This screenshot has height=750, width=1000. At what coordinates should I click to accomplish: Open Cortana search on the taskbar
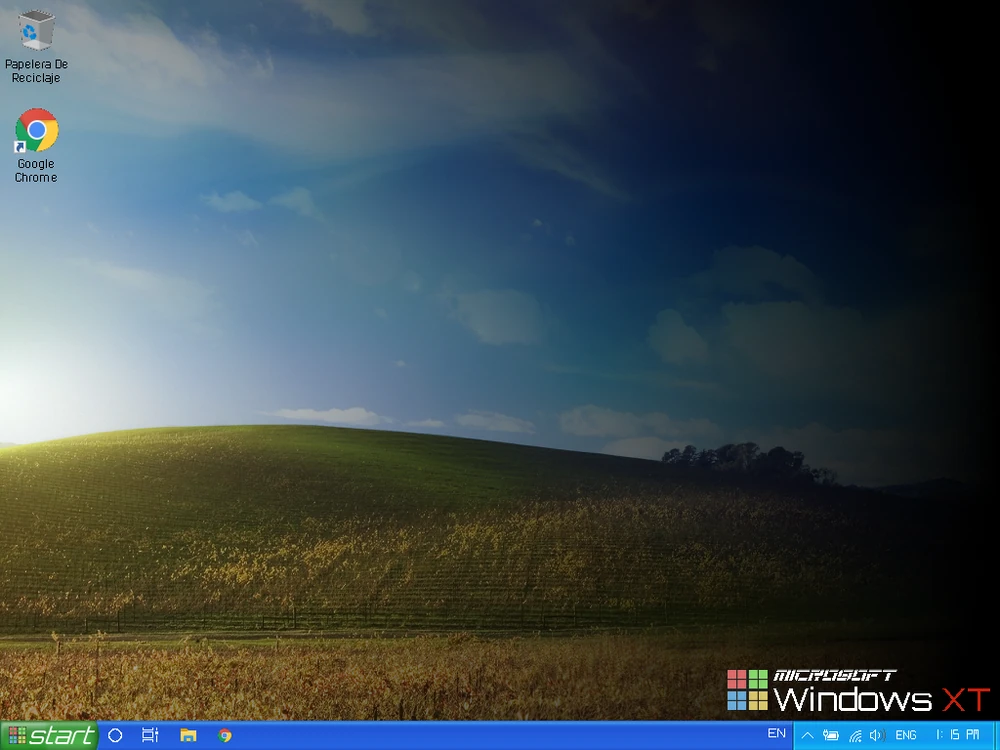coord(114,735)
